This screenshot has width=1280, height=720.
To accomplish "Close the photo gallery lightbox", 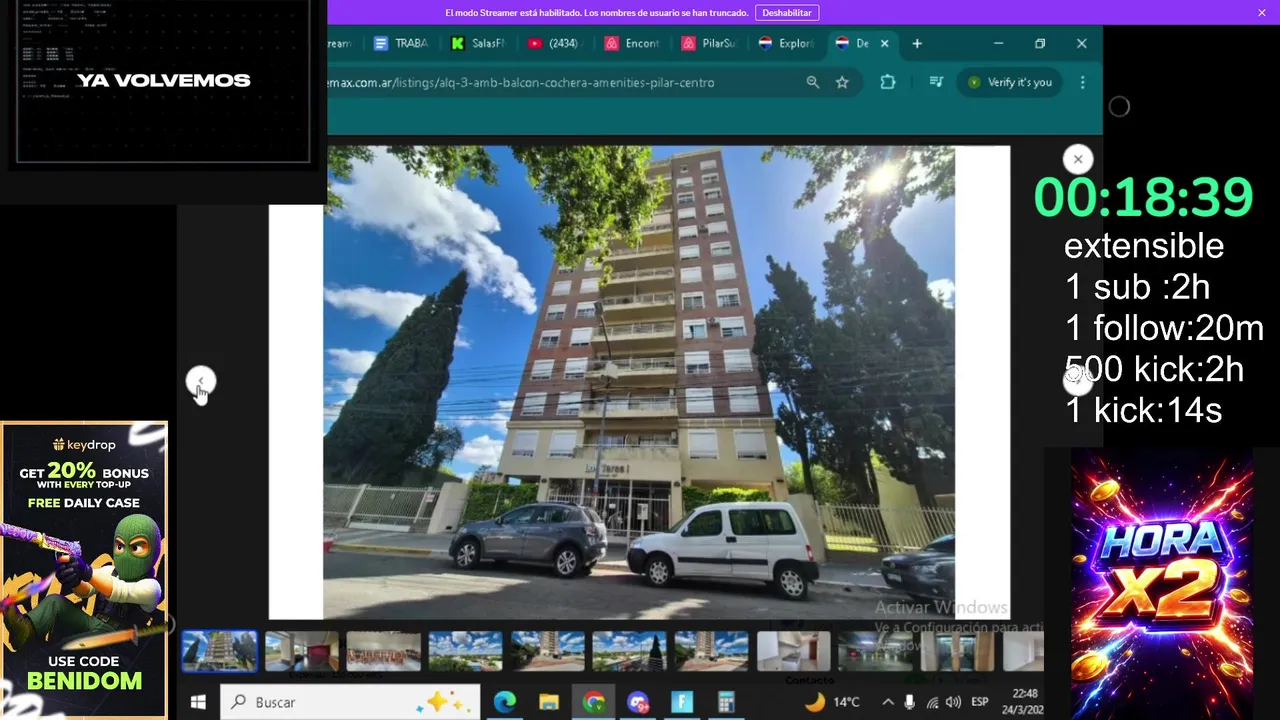I will (x=1078, y=159).
